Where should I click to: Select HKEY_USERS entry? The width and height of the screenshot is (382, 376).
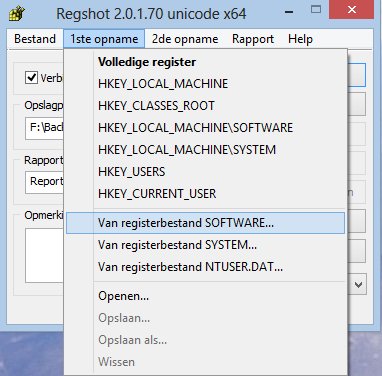(x=205, y=172)
